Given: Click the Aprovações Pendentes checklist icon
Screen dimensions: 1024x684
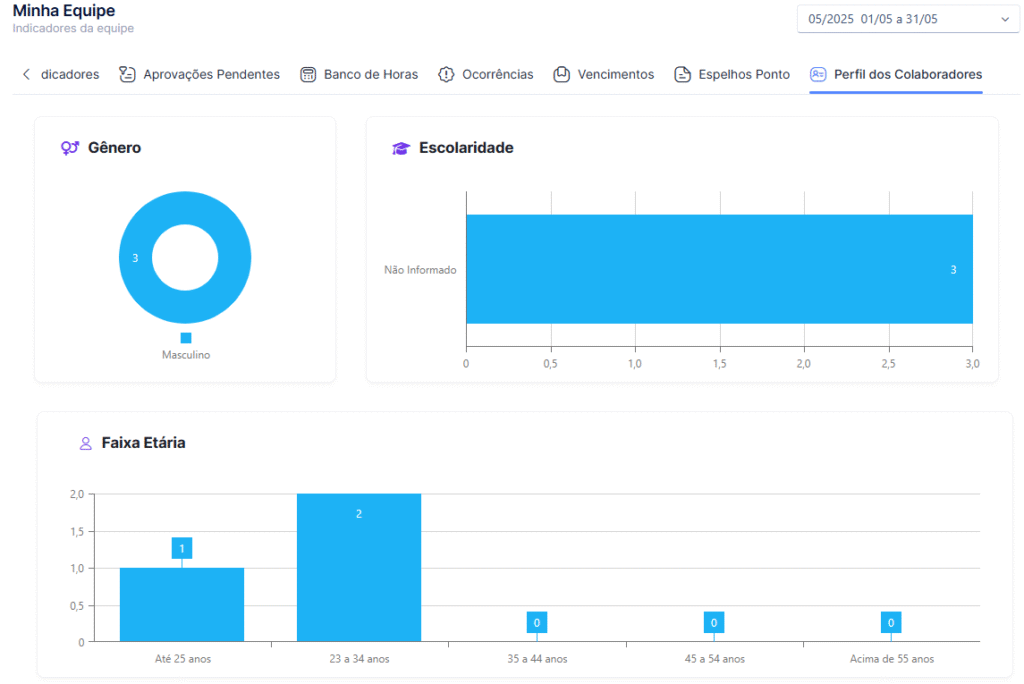Looking at the screenshot, I should (x=127, y=74).
